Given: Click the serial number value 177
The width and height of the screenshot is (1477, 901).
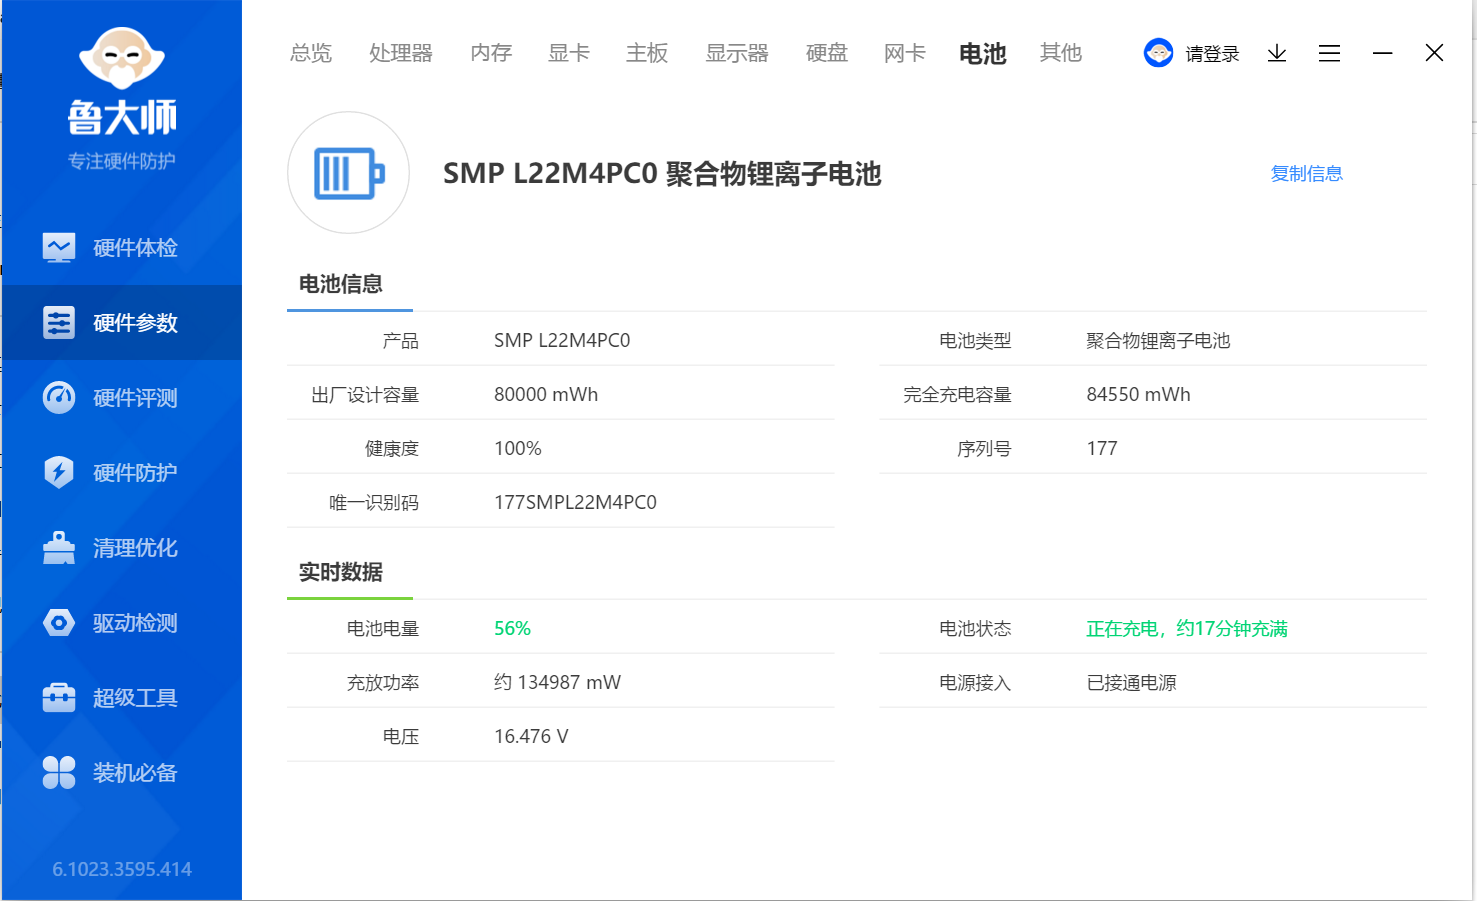Looking at the screenshot, I should (x=1102, y=449).
